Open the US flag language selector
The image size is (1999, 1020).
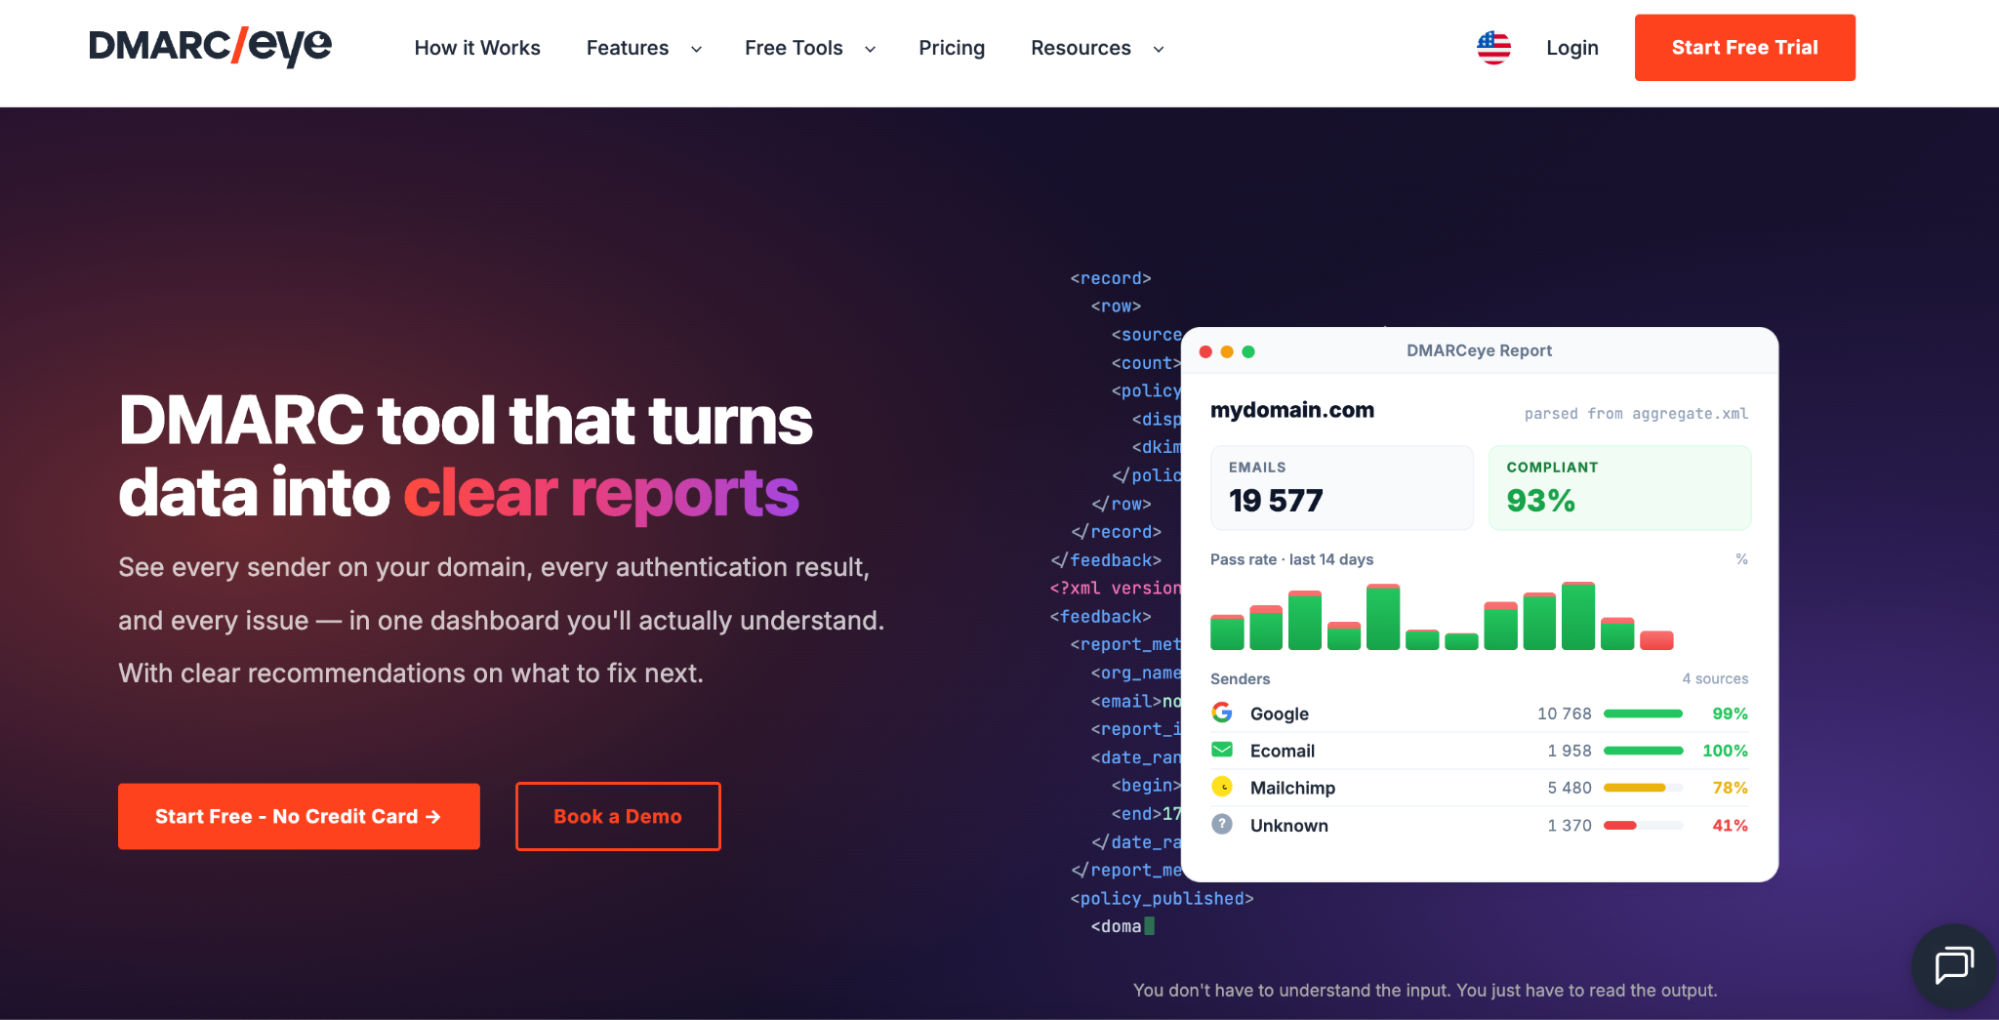1494,47
